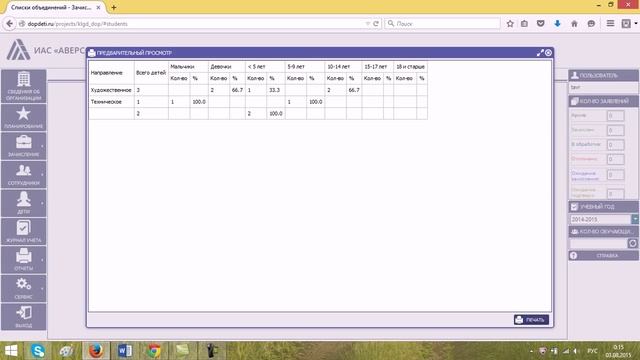Click the Всего детей column header

(x=151, y=73)
